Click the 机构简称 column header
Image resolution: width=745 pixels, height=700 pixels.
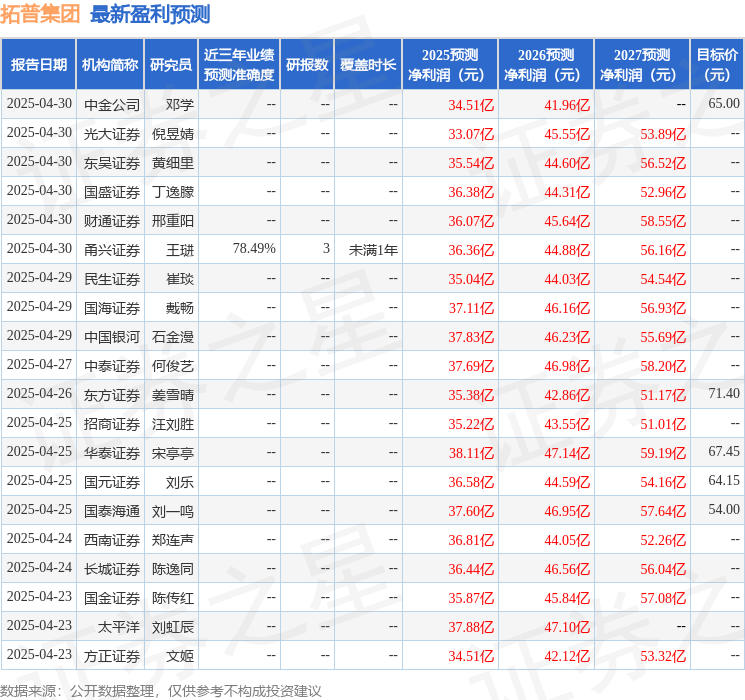[110, 65]
